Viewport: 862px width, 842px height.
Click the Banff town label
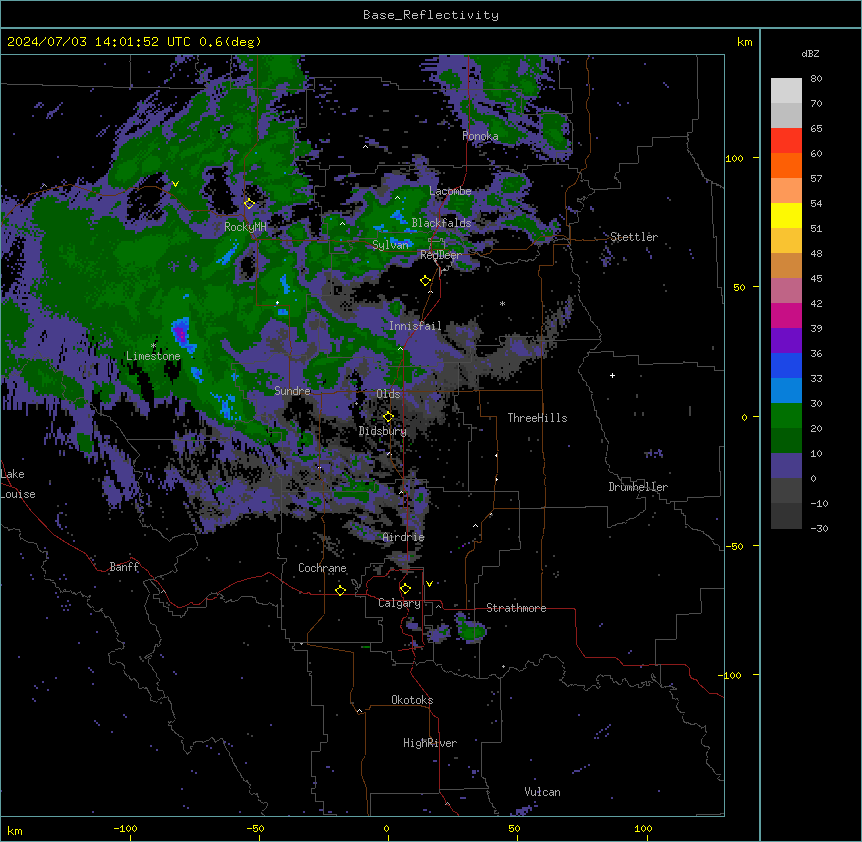(x=124, y=567)
